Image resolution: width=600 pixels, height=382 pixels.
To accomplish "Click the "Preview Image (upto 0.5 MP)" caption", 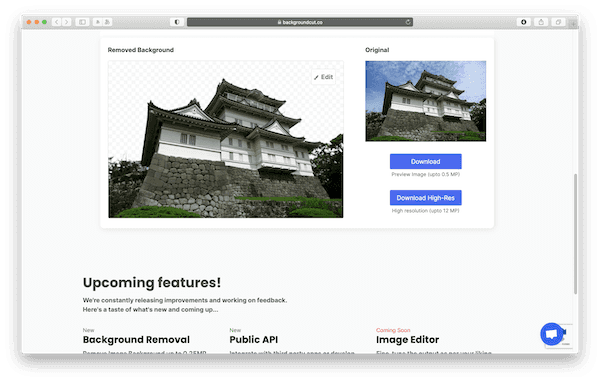I will [x=426, y=174].
